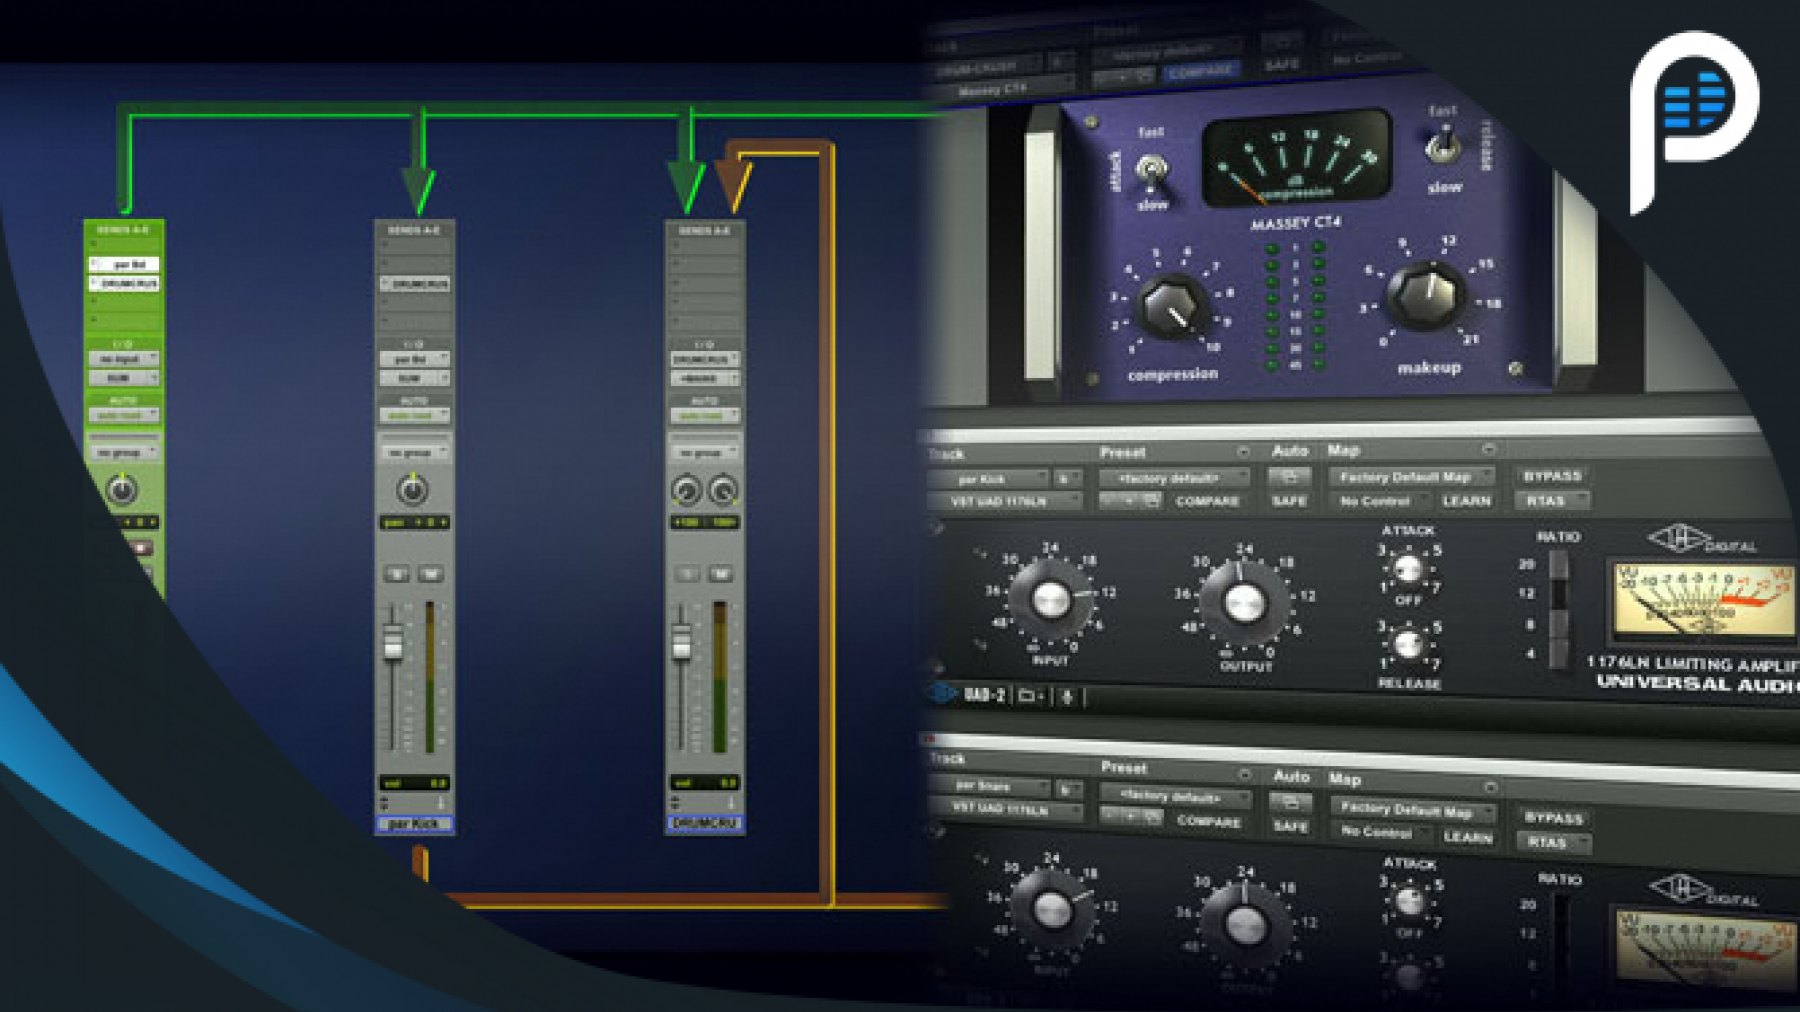Click the DRUMCRUS send slot on the green channel strip
The image size is (1800, 1012).
(x=124, y=284)
